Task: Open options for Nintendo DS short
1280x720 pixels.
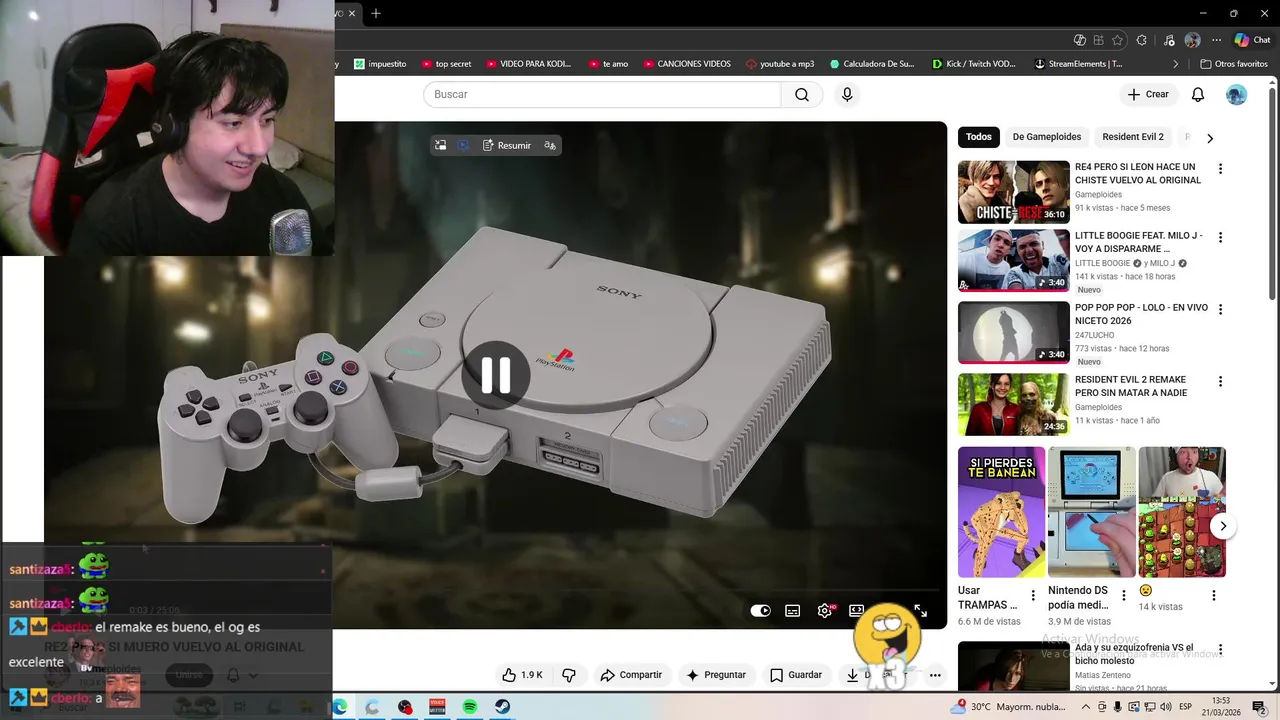Action: 1123,595
